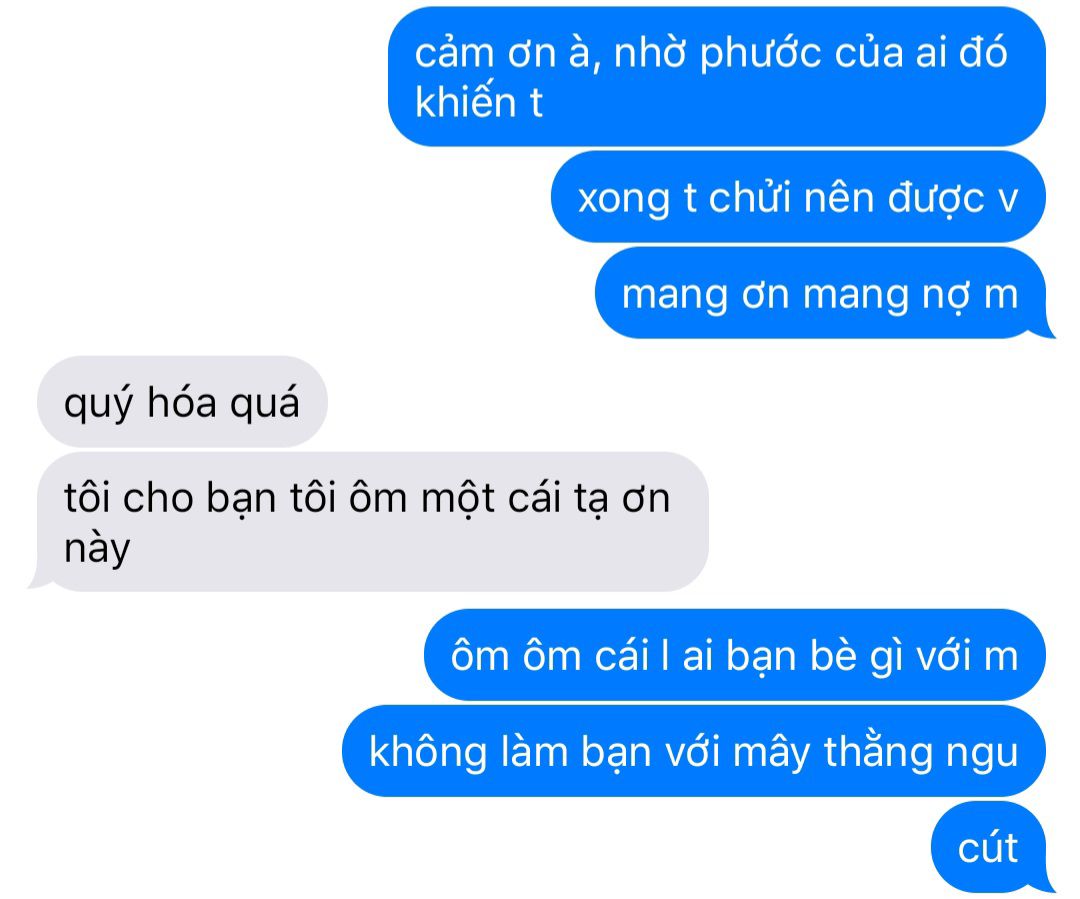Click the word "một" in the gray bubble
The image size is (1080, 899).
coord(457,499)
